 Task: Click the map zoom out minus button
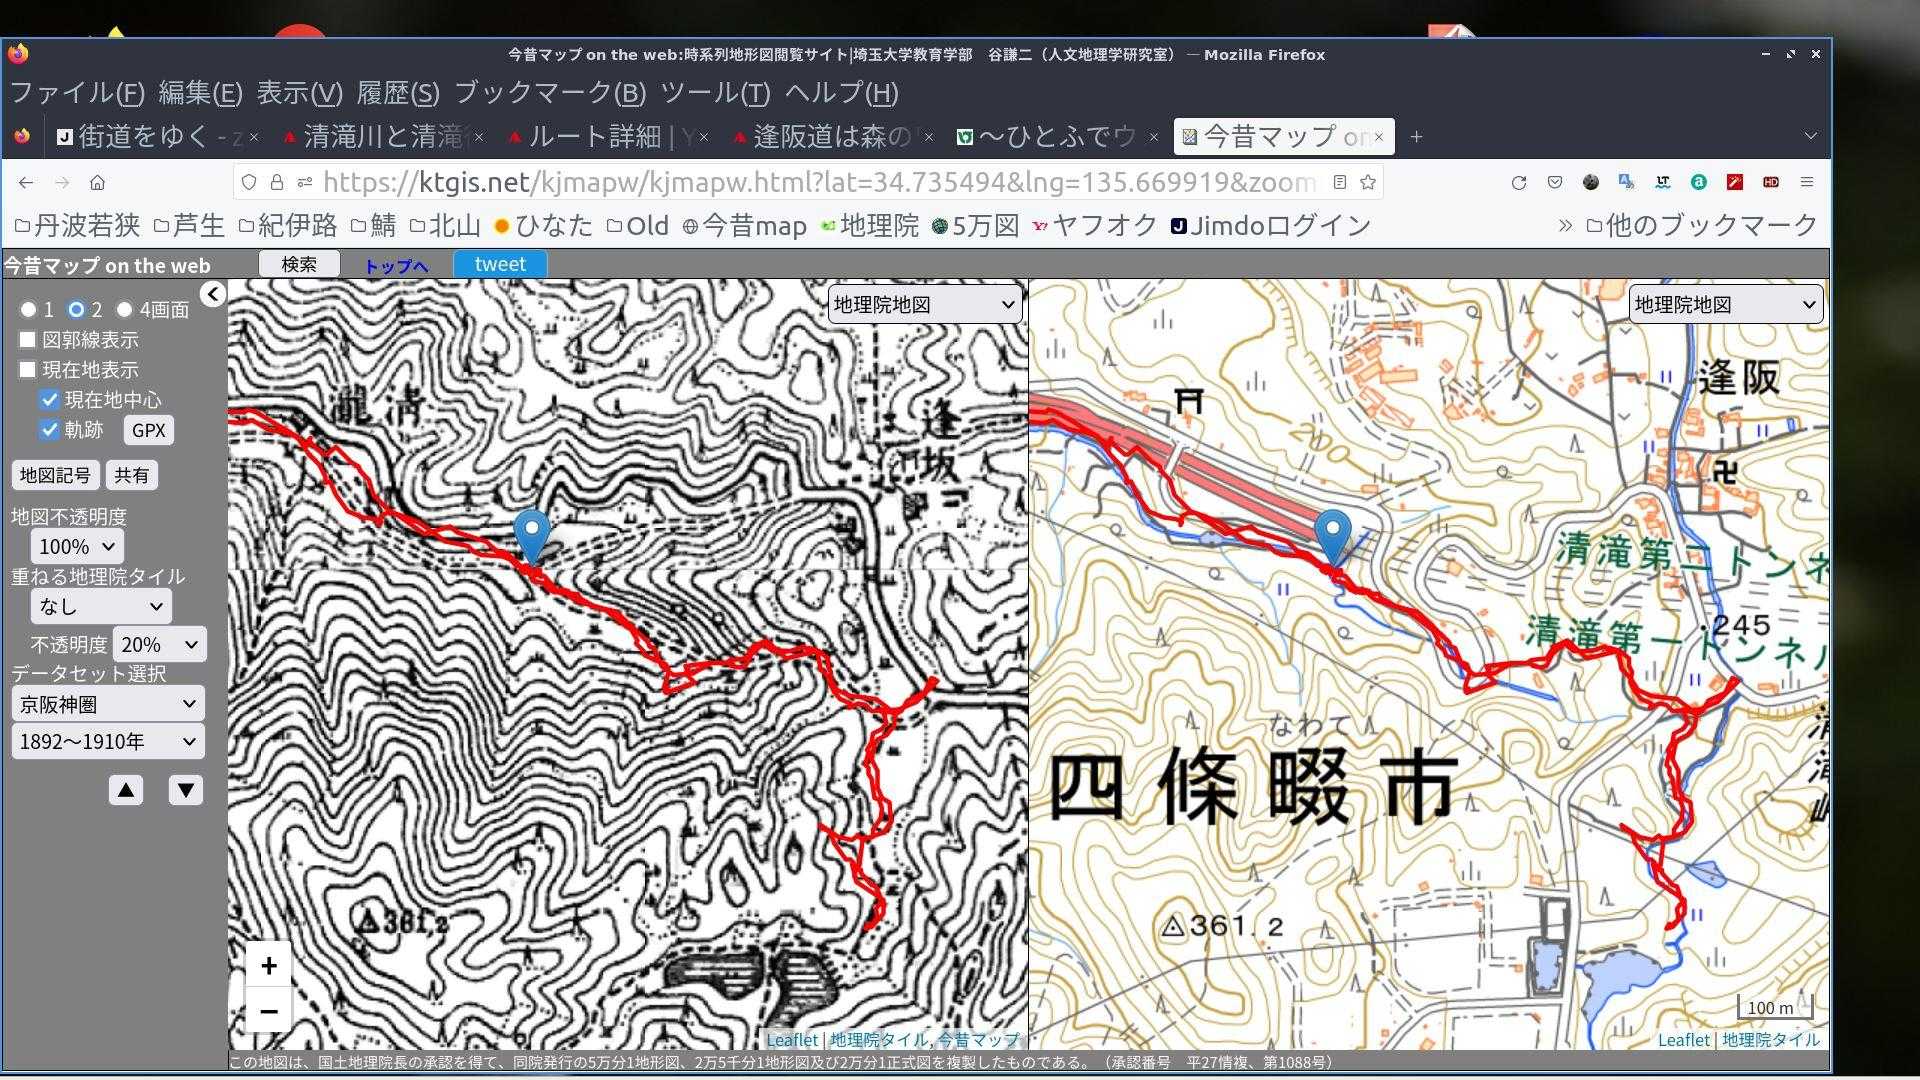(268, 1011)
